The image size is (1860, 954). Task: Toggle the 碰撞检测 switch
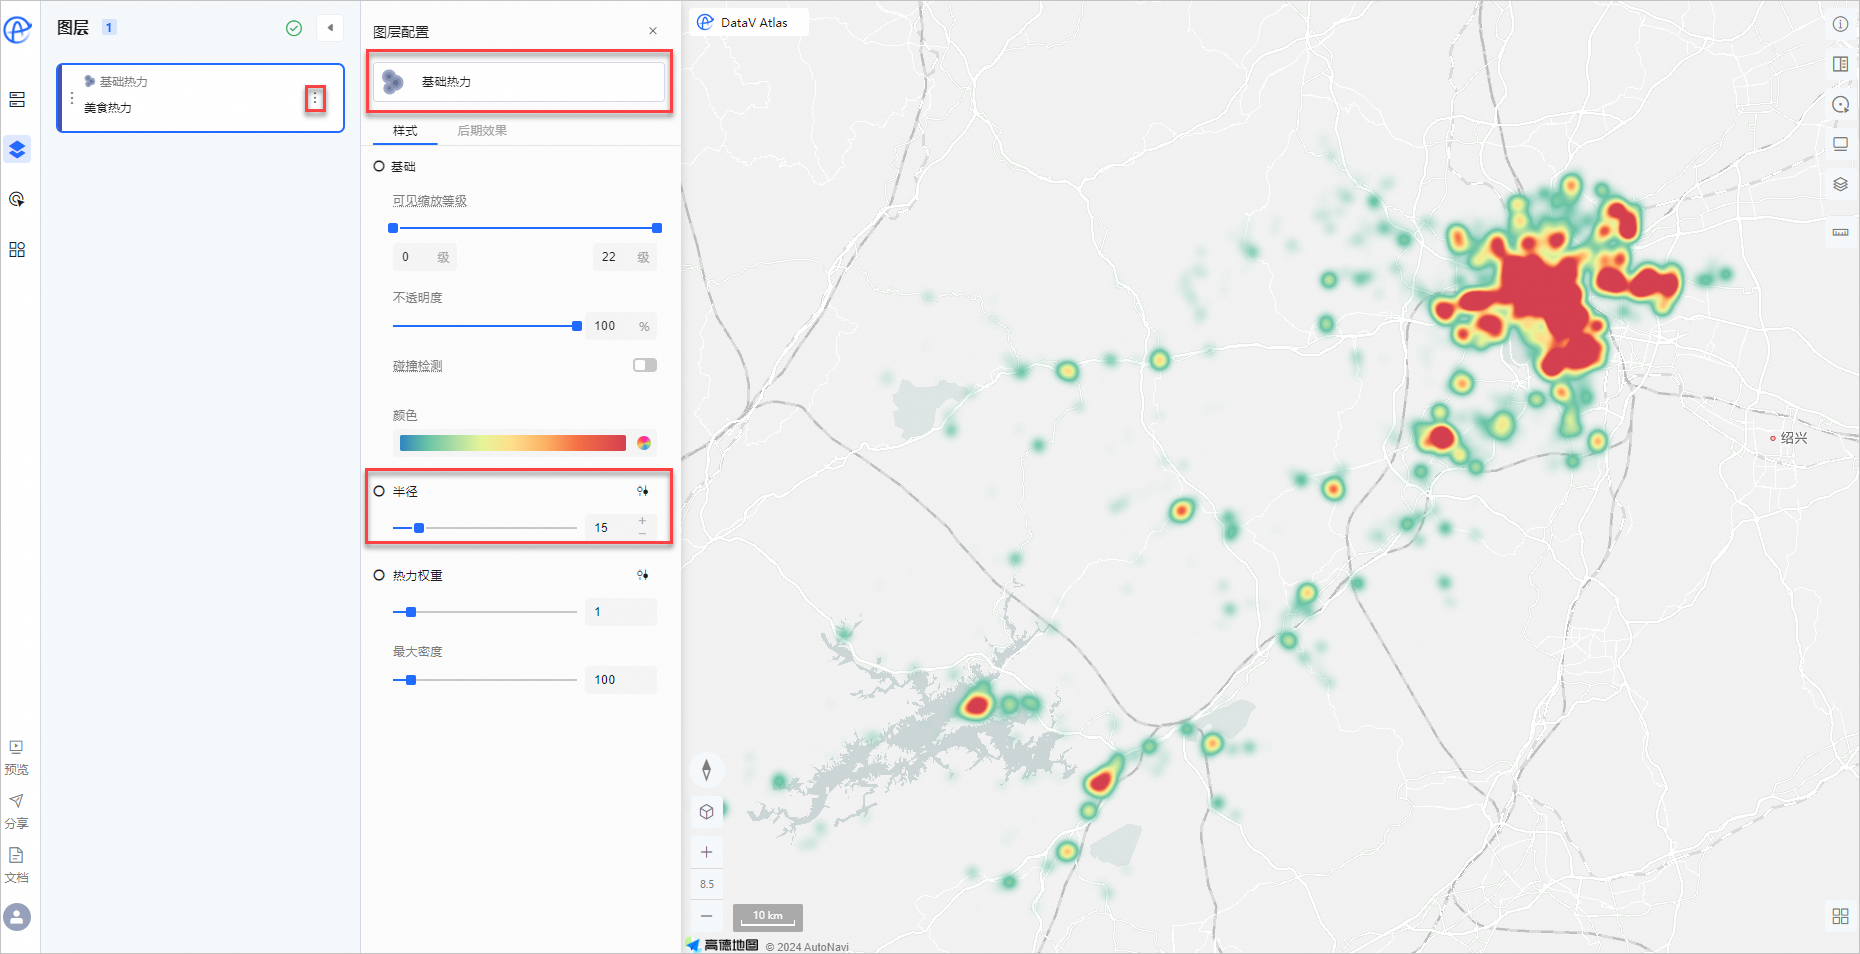(x=645, y=365)
